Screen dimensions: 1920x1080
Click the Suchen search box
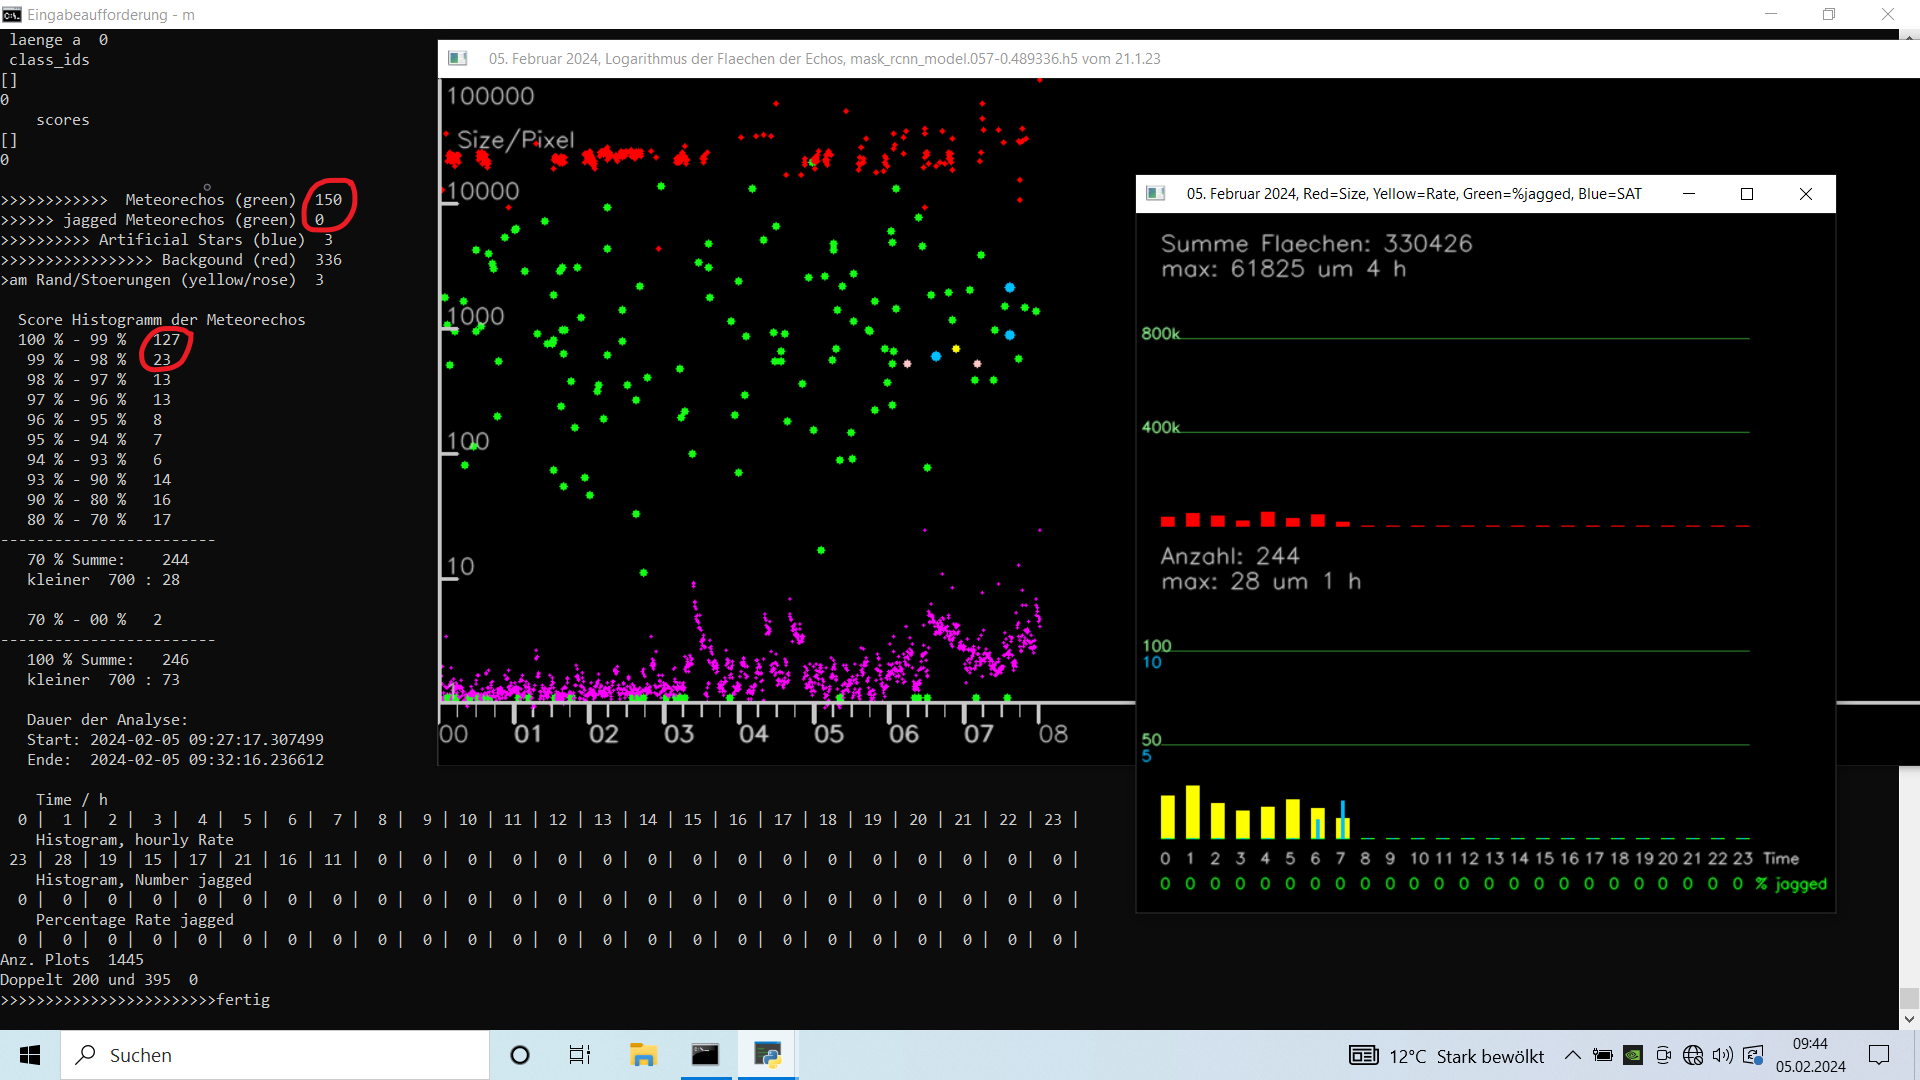[276, 1055]
